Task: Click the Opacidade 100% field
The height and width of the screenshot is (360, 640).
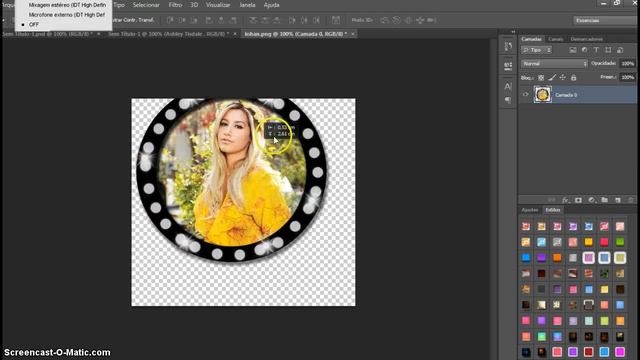Action: [x=627, y=64]
